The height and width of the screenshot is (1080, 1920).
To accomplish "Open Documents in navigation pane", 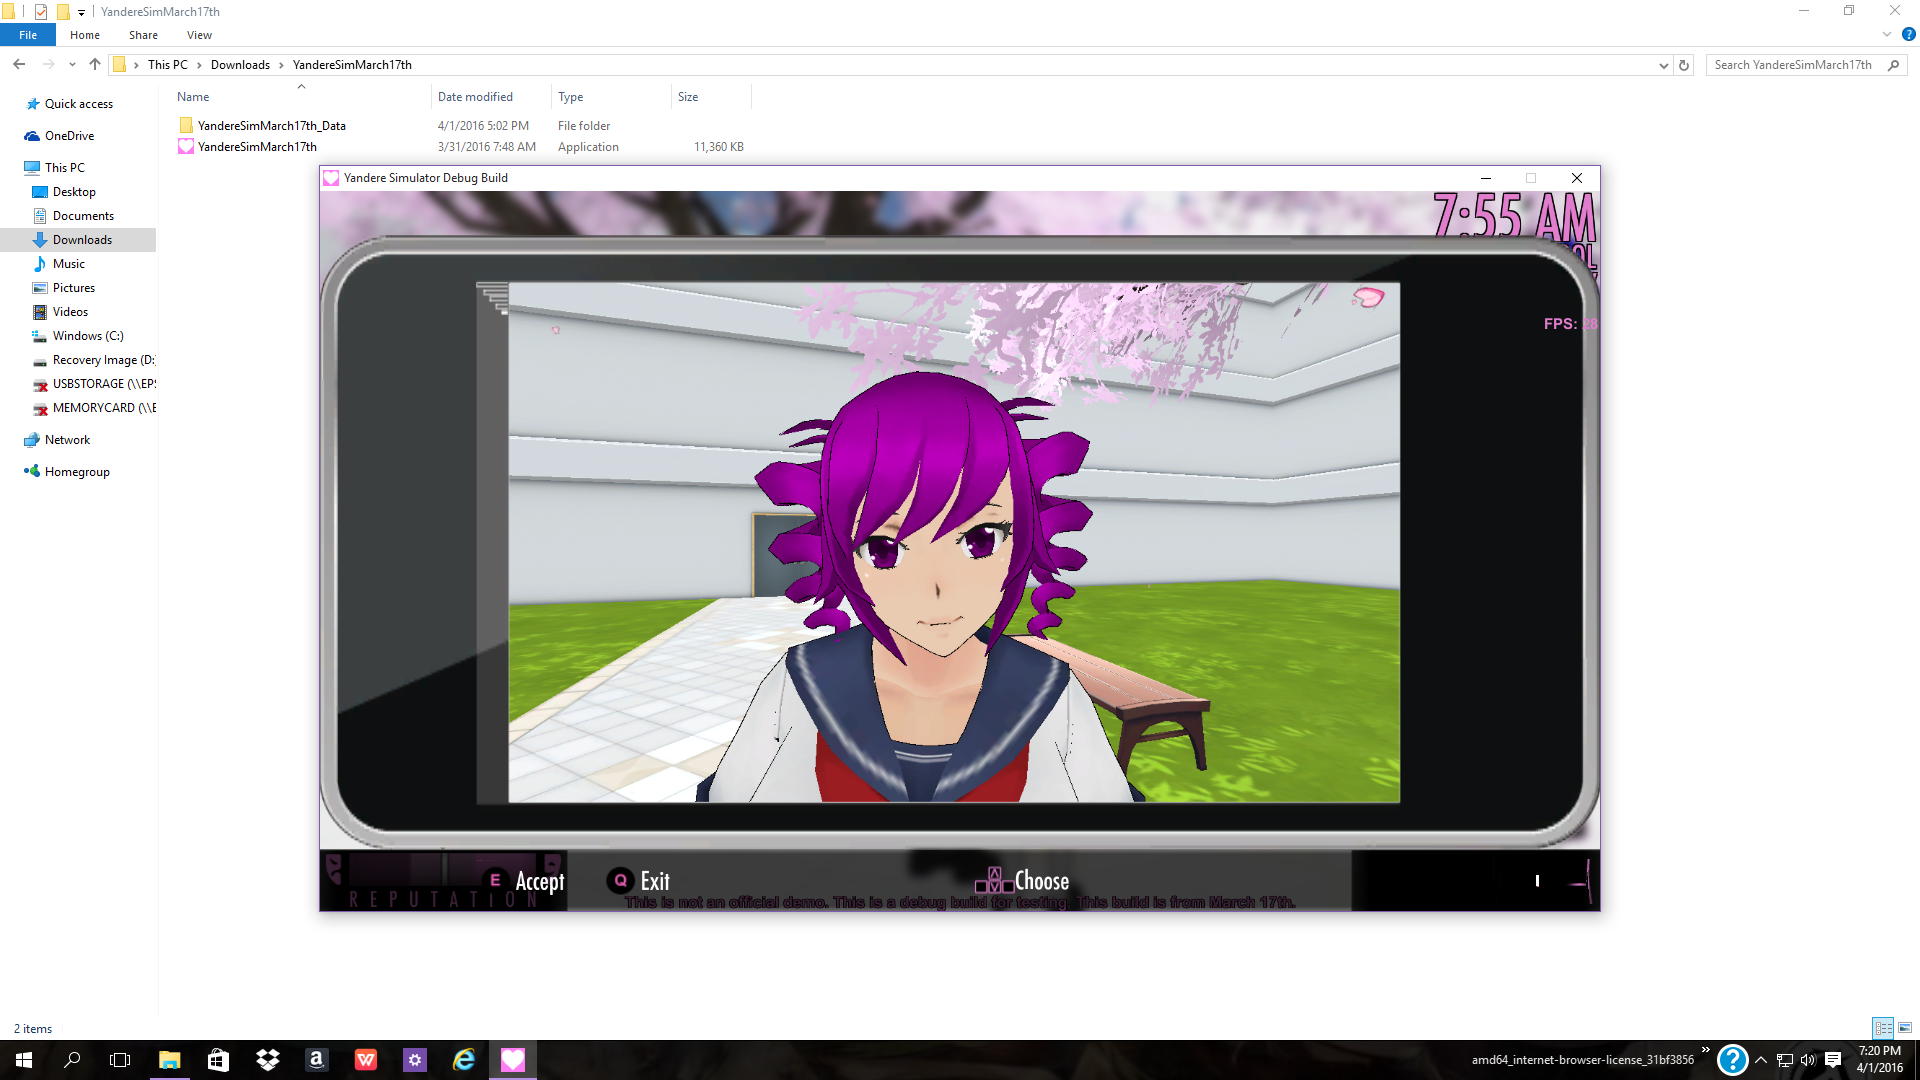I will pyautogui.click(x=83, y=216).
